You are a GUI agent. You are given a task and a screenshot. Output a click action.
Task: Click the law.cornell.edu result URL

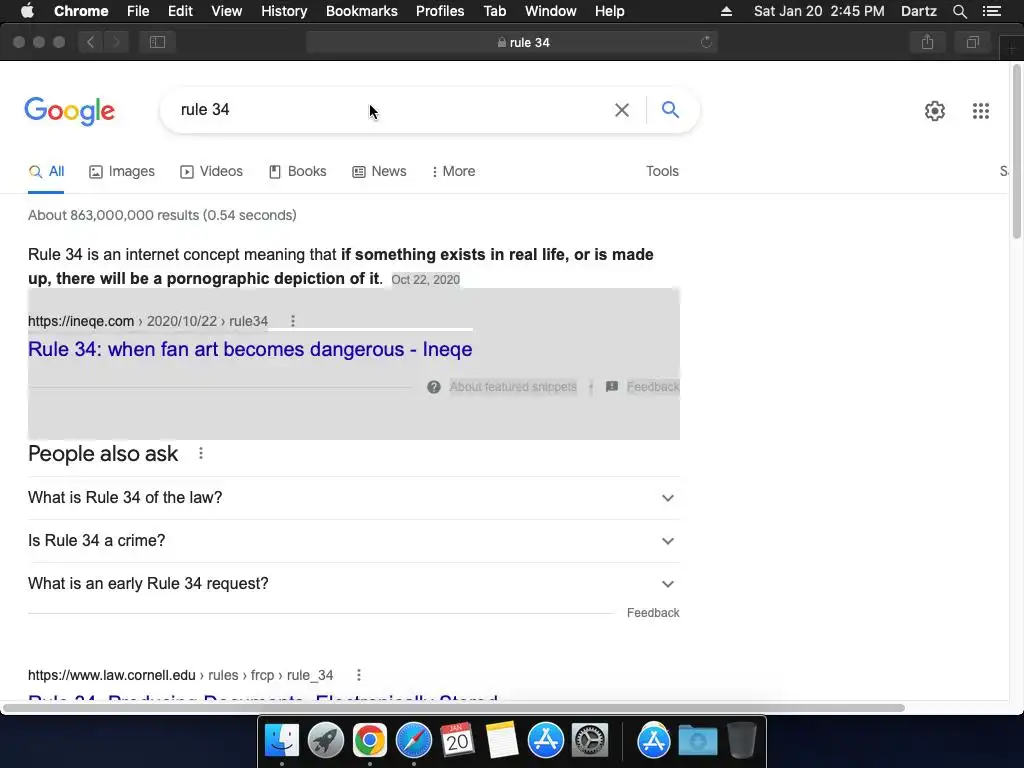(x=180, y=675)
